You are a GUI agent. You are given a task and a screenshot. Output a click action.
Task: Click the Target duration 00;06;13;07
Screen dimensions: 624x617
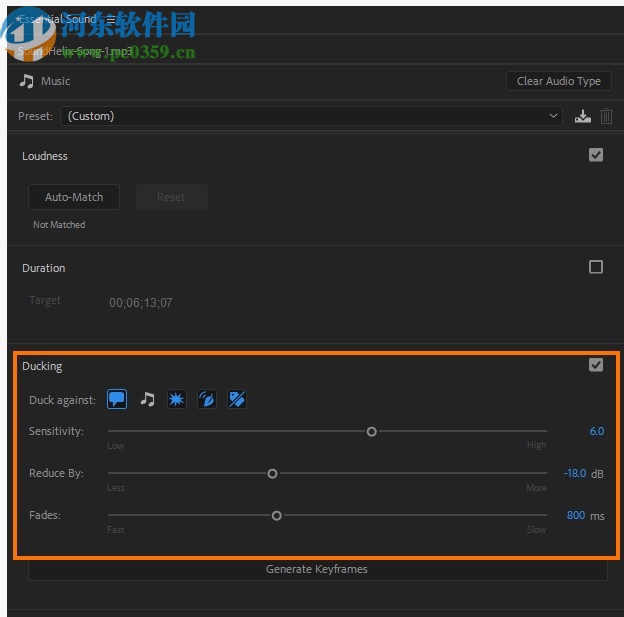click(x=141, y=303)
